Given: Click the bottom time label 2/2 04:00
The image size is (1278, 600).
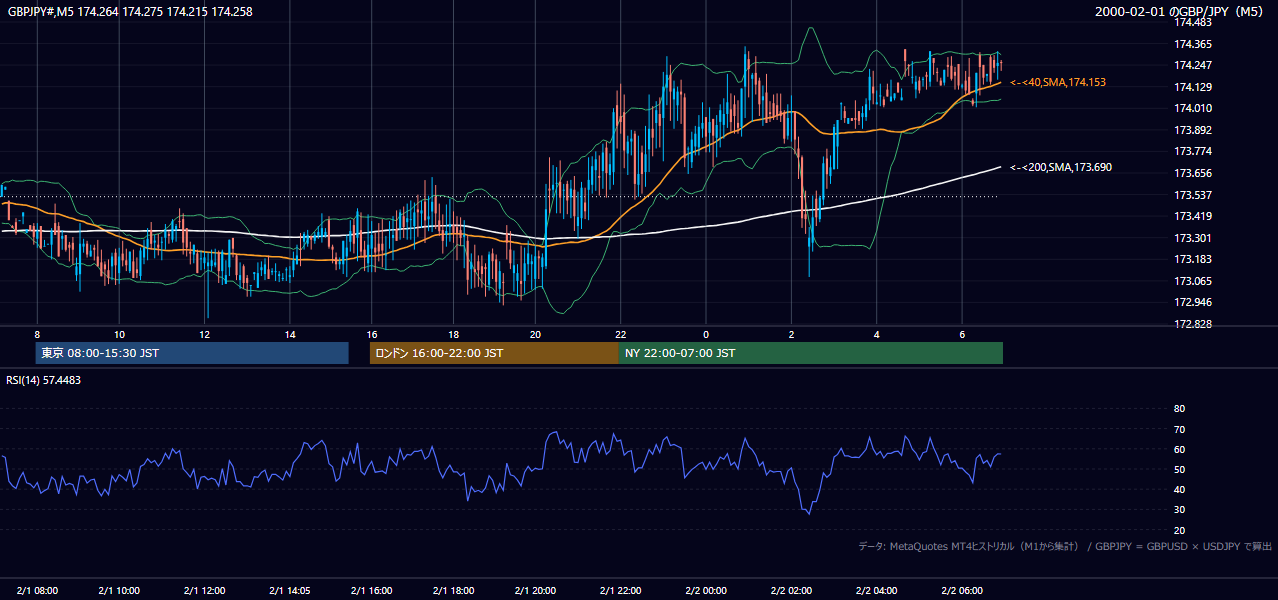Looking at the screenshot, I should (877, 590).
